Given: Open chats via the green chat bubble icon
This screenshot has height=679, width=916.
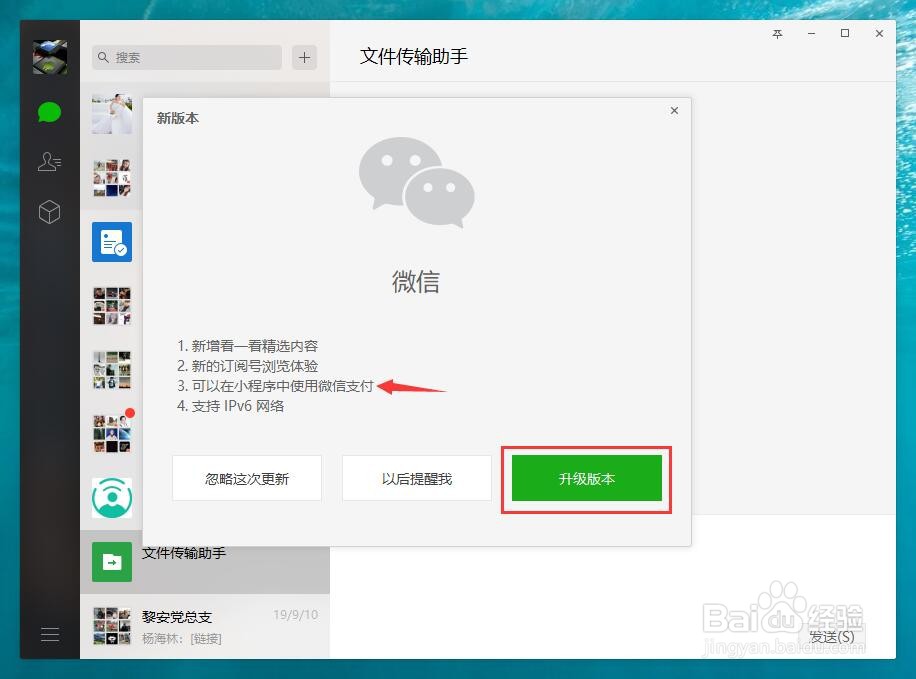Looking at the screenshot, I should 49,112.
